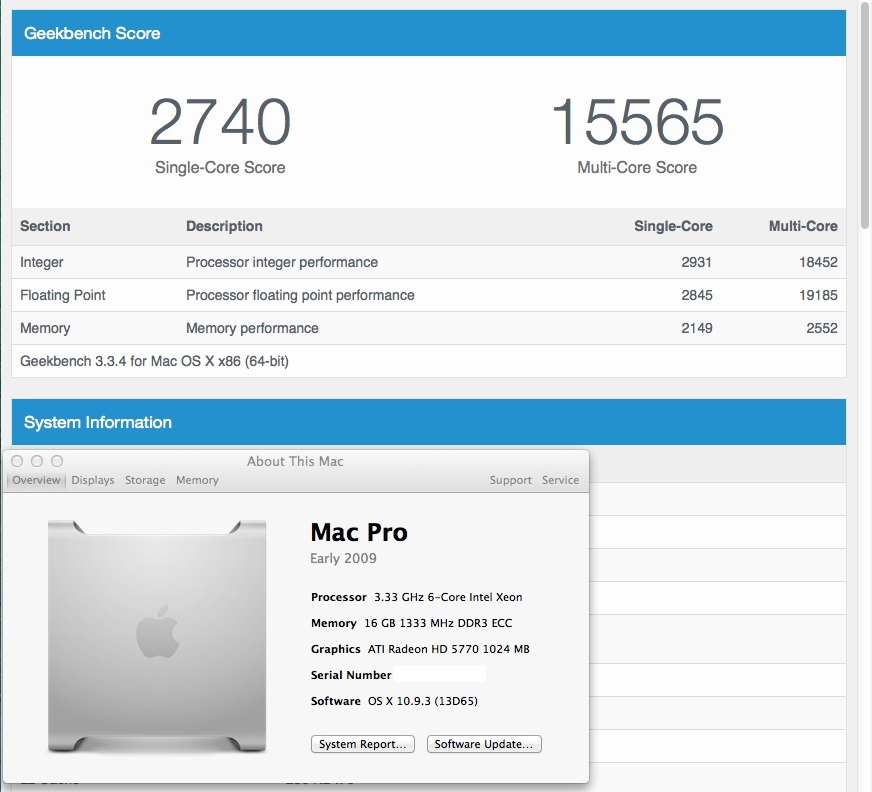The height and width of the screenshot is (792, 872).
Task: Click the Geekbench page scrollbar
Action: [865, 114]
